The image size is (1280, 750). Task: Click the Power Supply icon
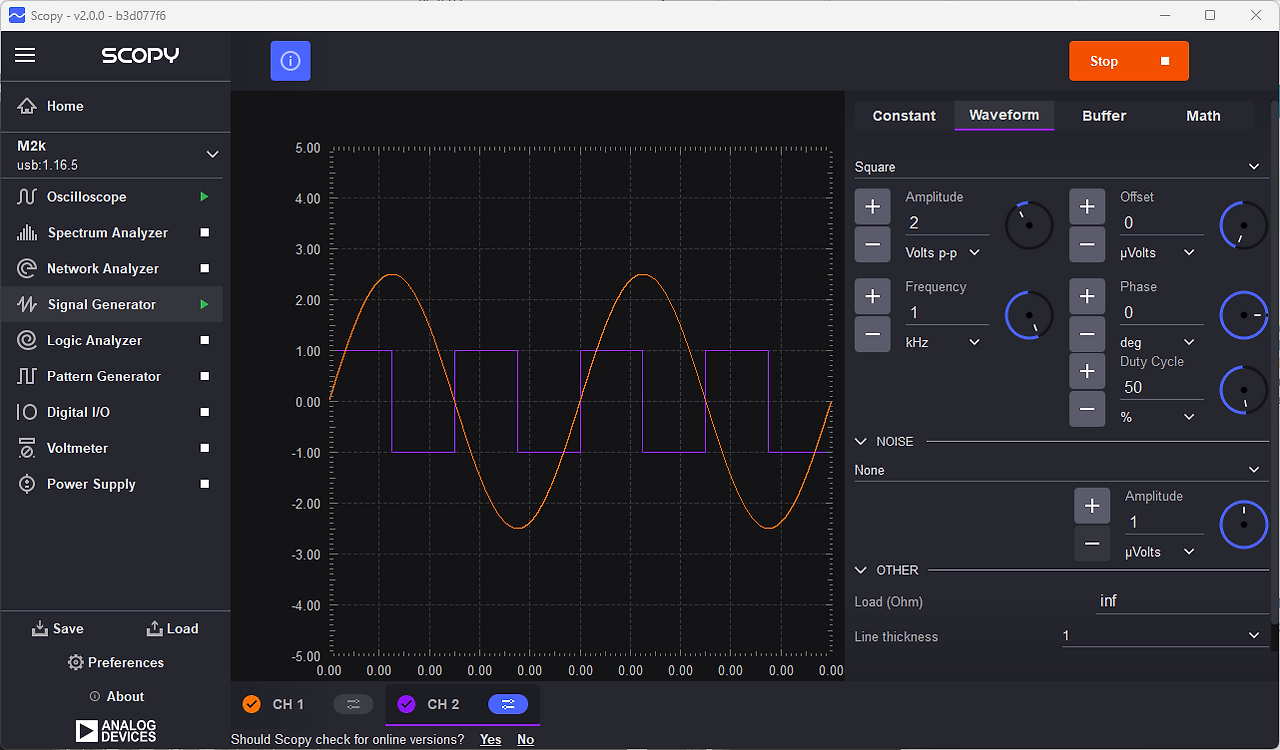click(27, 484)
